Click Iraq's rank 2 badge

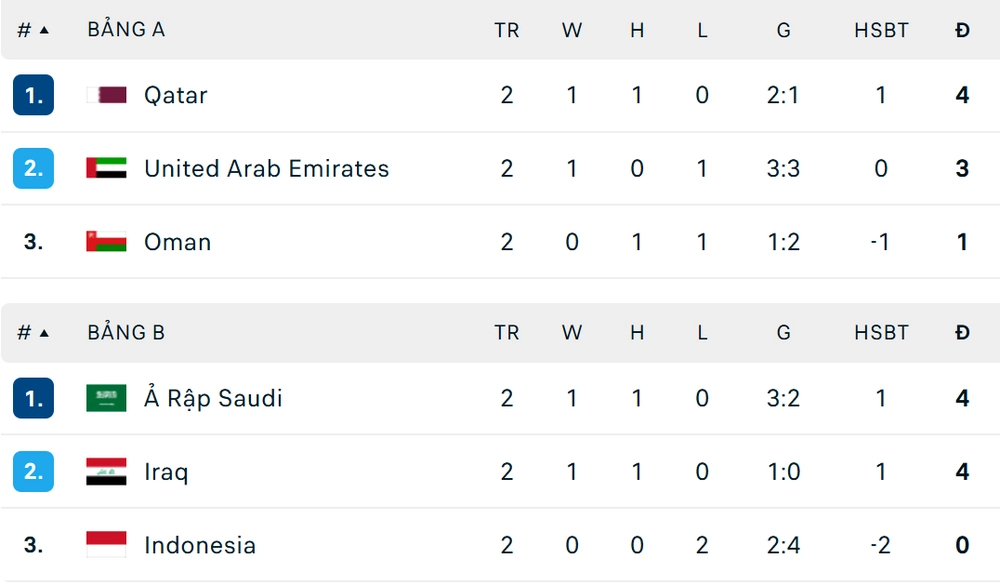(x=33, y=471)
